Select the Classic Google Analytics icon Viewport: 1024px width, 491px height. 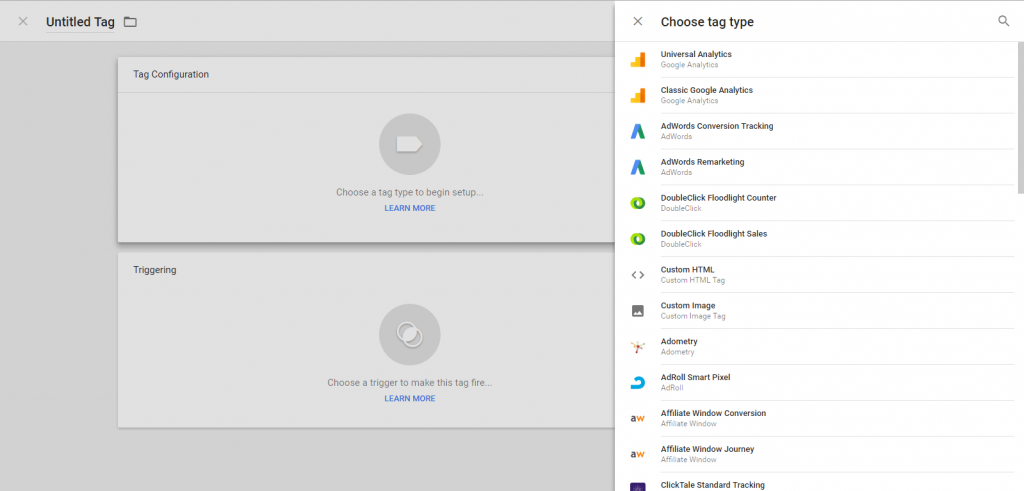tap(637, 95)
